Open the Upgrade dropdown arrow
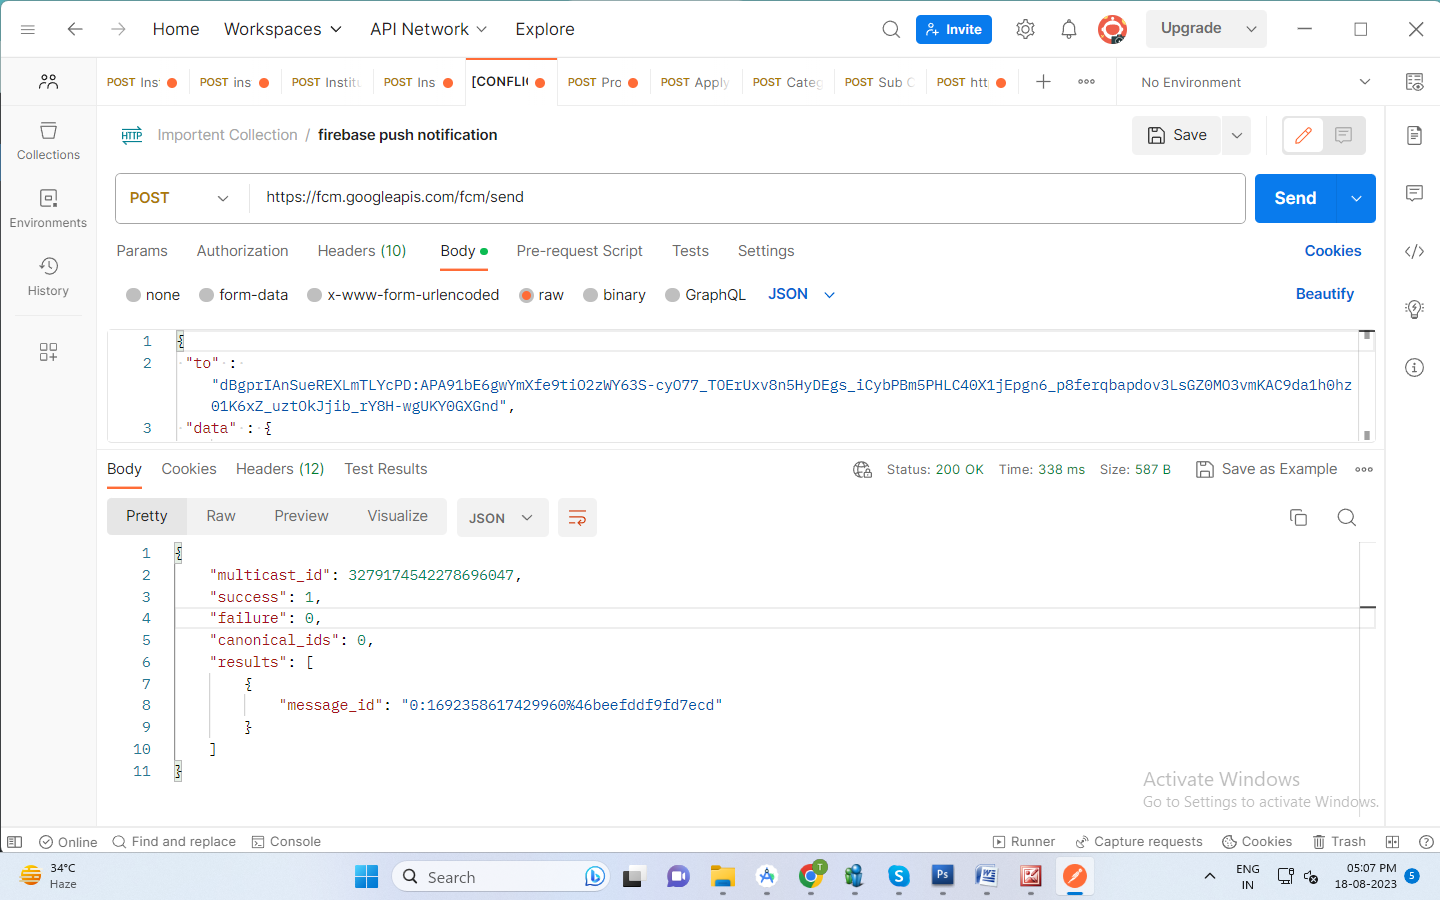Viewport: 1440px width, 900px height. pos(1251,29)
